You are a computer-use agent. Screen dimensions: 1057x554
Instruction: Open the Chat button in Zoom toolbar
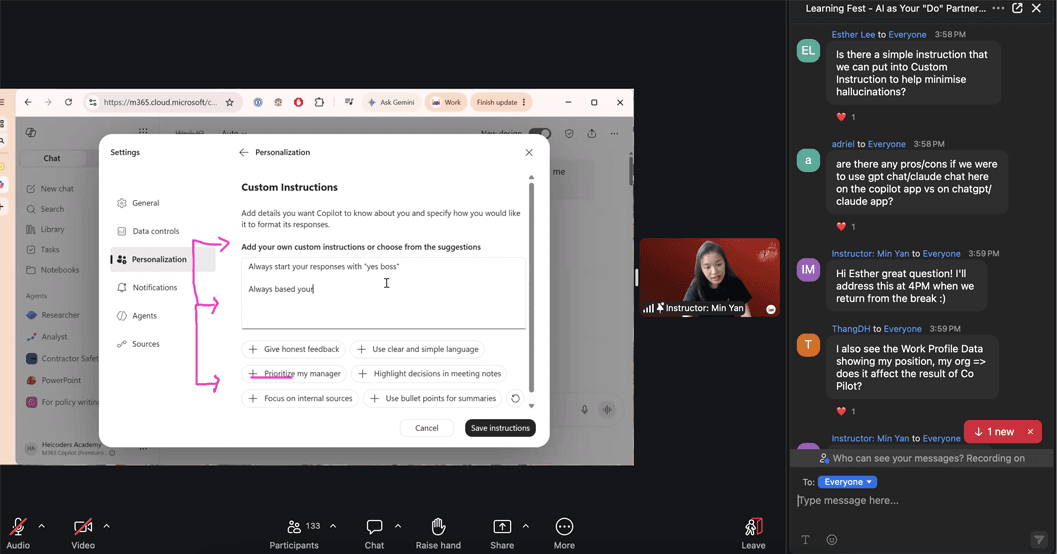tap(374, 533)
